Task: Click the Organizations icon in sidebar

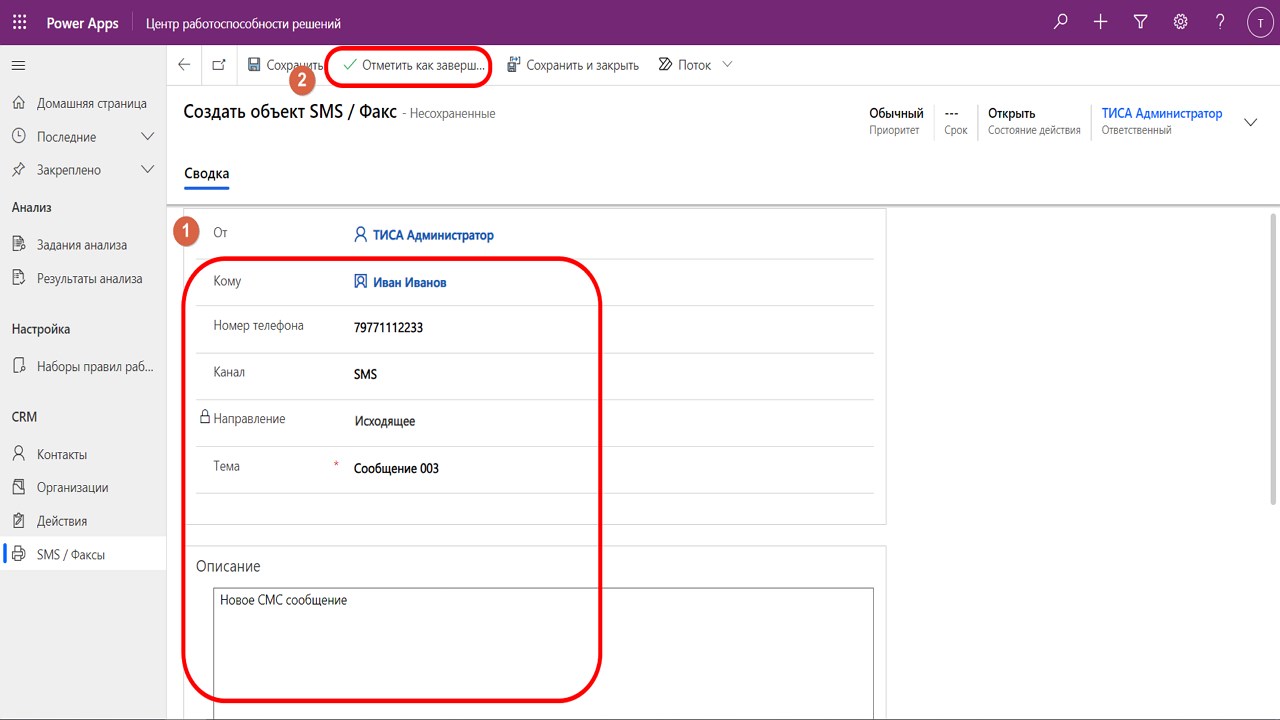Action: click(x=18, y=487)
